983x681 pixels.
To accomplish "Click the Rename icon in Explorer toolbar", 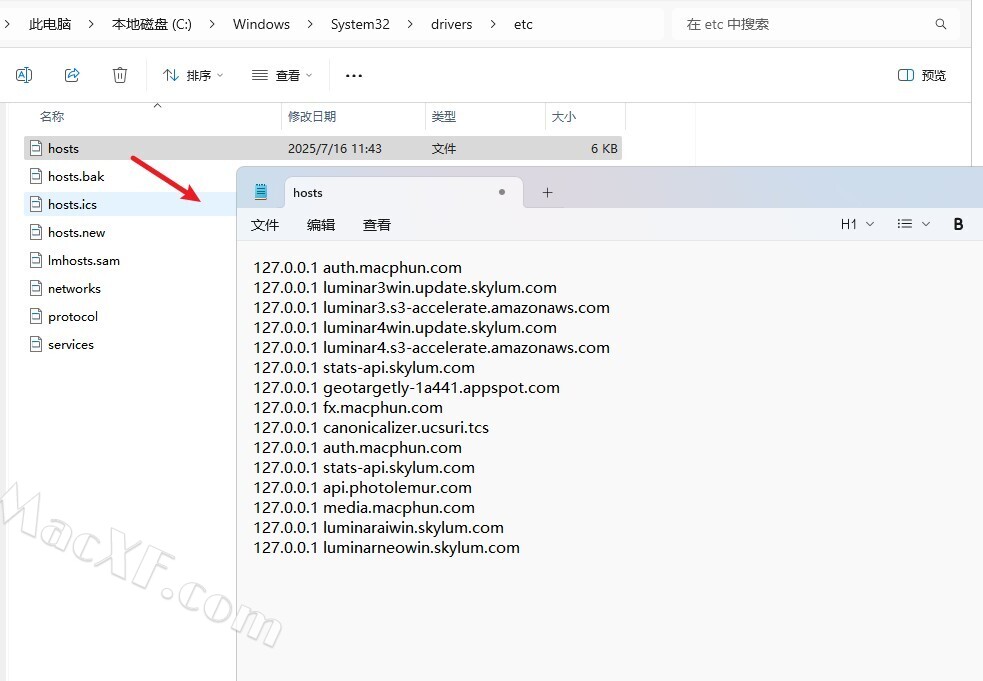I will point(24,75).
